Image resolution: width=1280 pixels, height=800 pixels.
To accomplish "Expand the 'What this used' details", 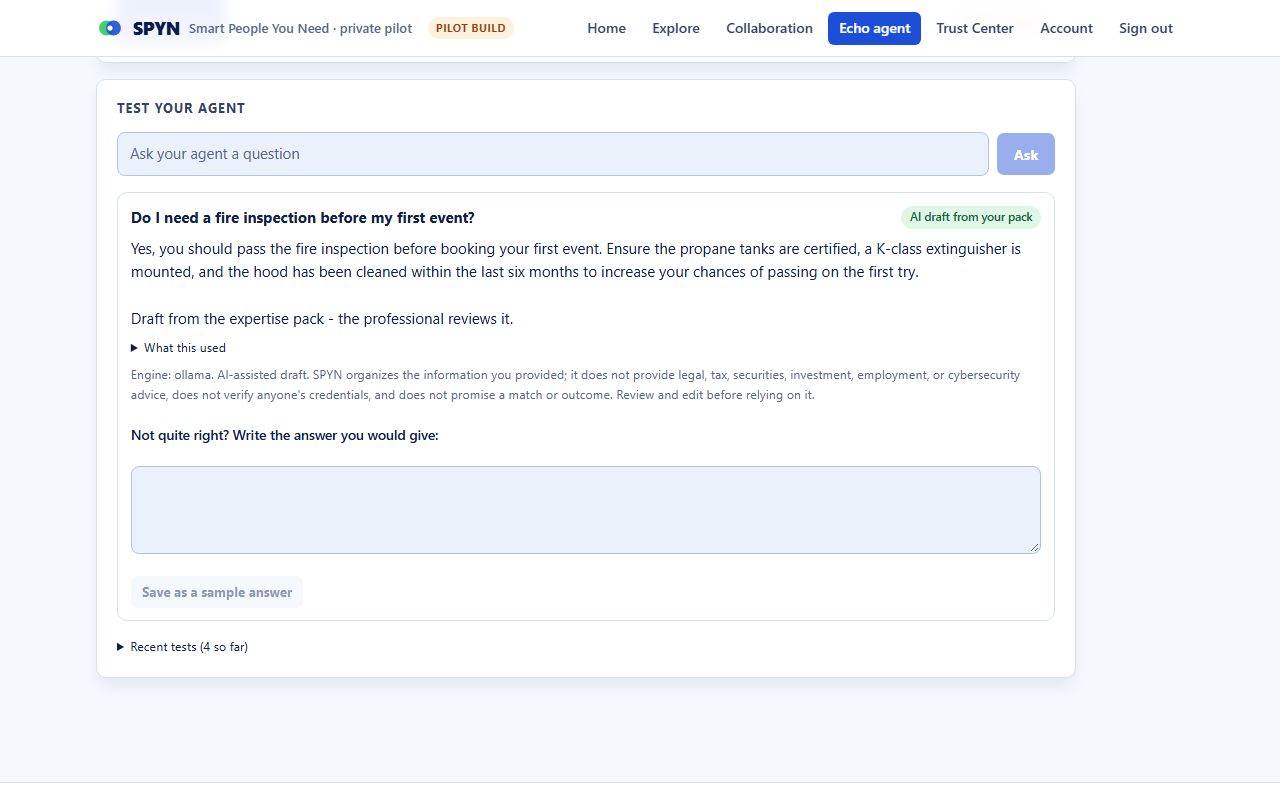I will click(x=179, y=348).
